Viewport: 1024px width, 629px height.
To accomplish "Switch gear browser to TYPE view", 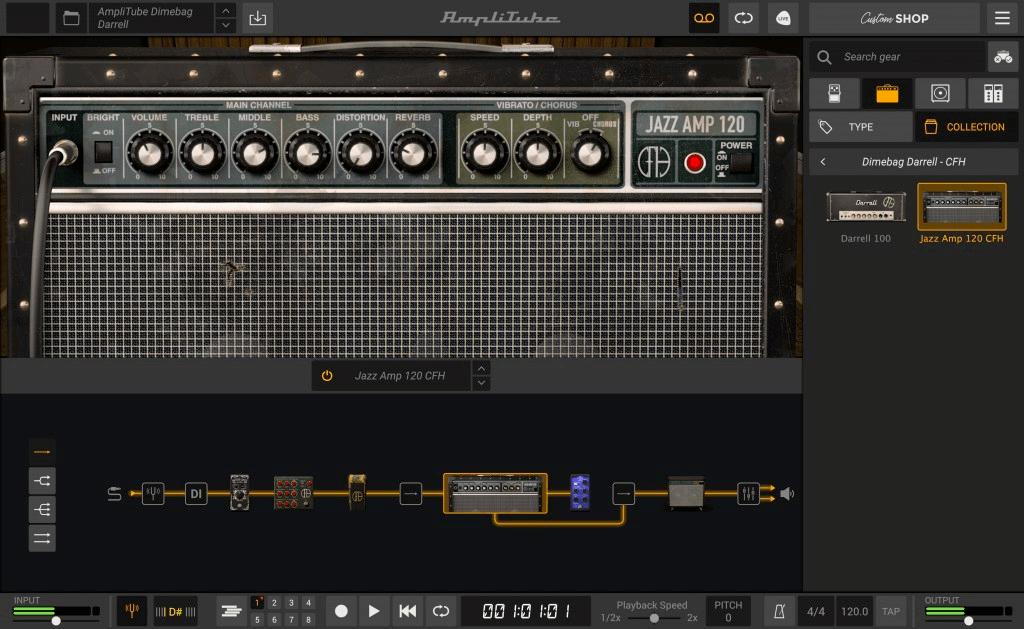I will 861,127.
